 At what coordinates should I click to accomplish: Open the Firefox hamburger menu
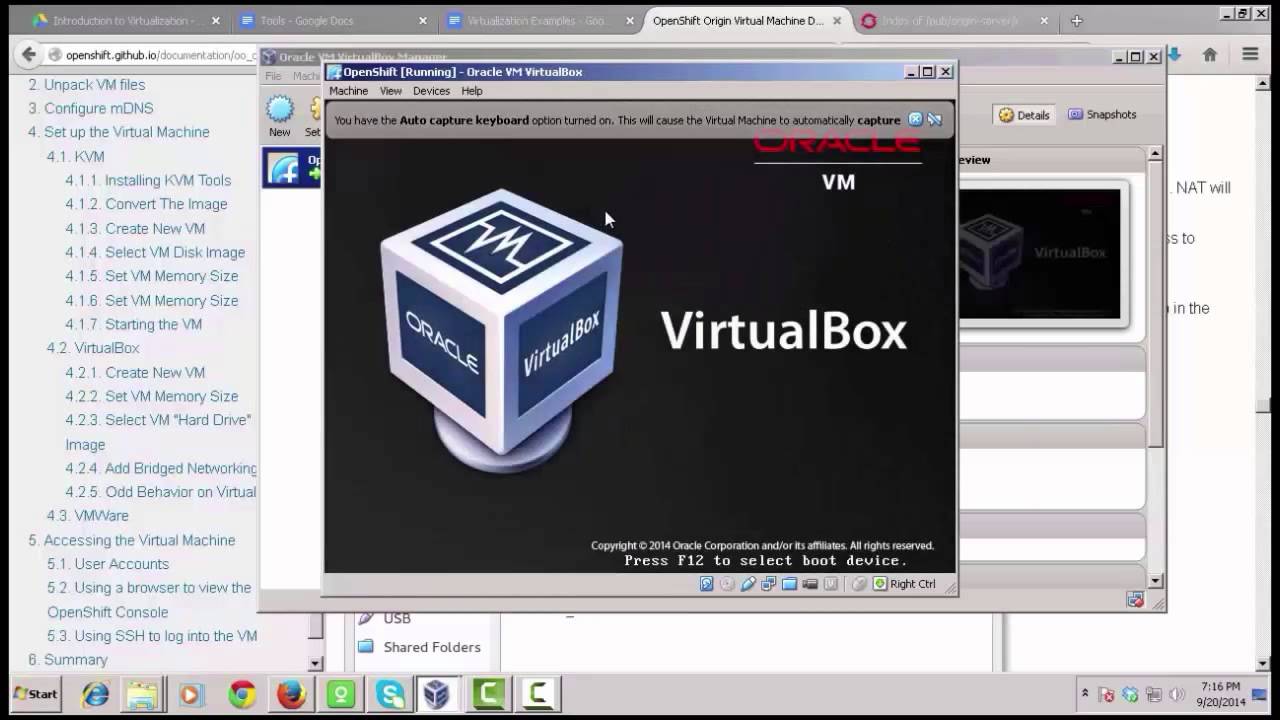[1250, 55]
